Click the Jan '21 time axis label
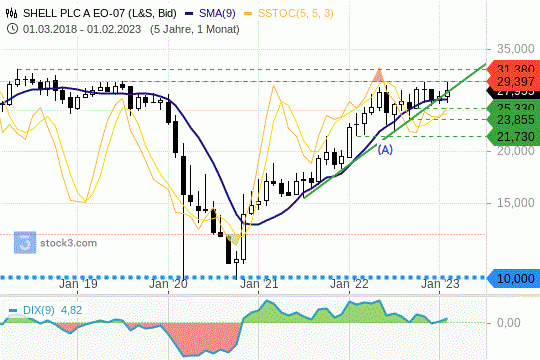This screenshot has width=540, height=360. (259, 284)
